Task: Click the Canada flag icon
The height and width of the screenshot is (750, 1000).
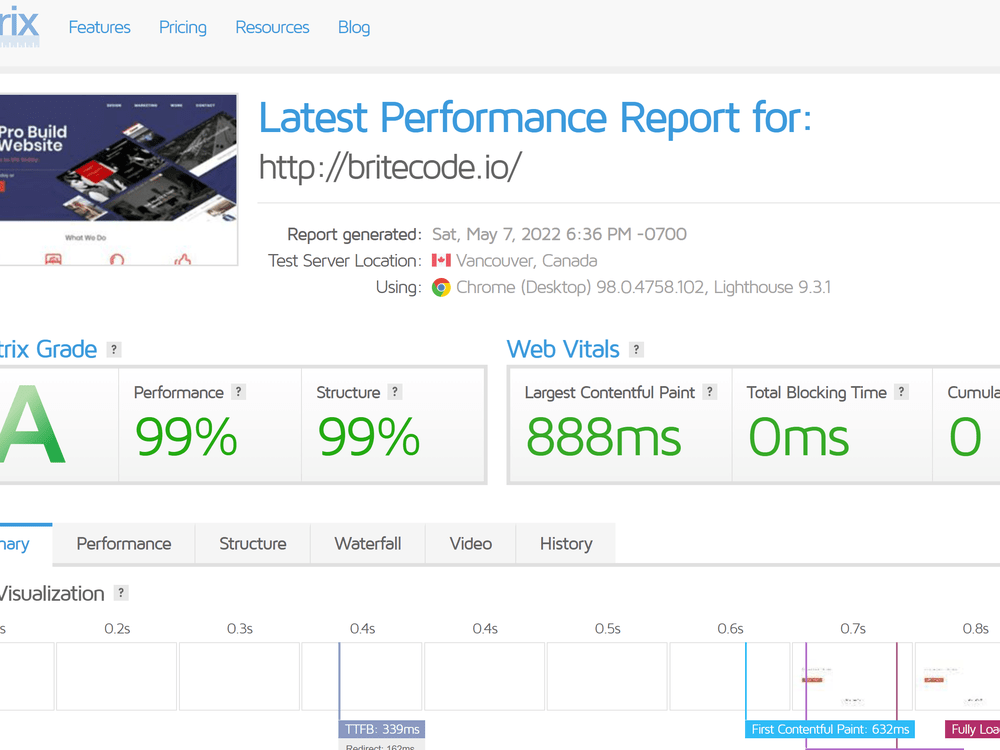Action: (441, 260)
